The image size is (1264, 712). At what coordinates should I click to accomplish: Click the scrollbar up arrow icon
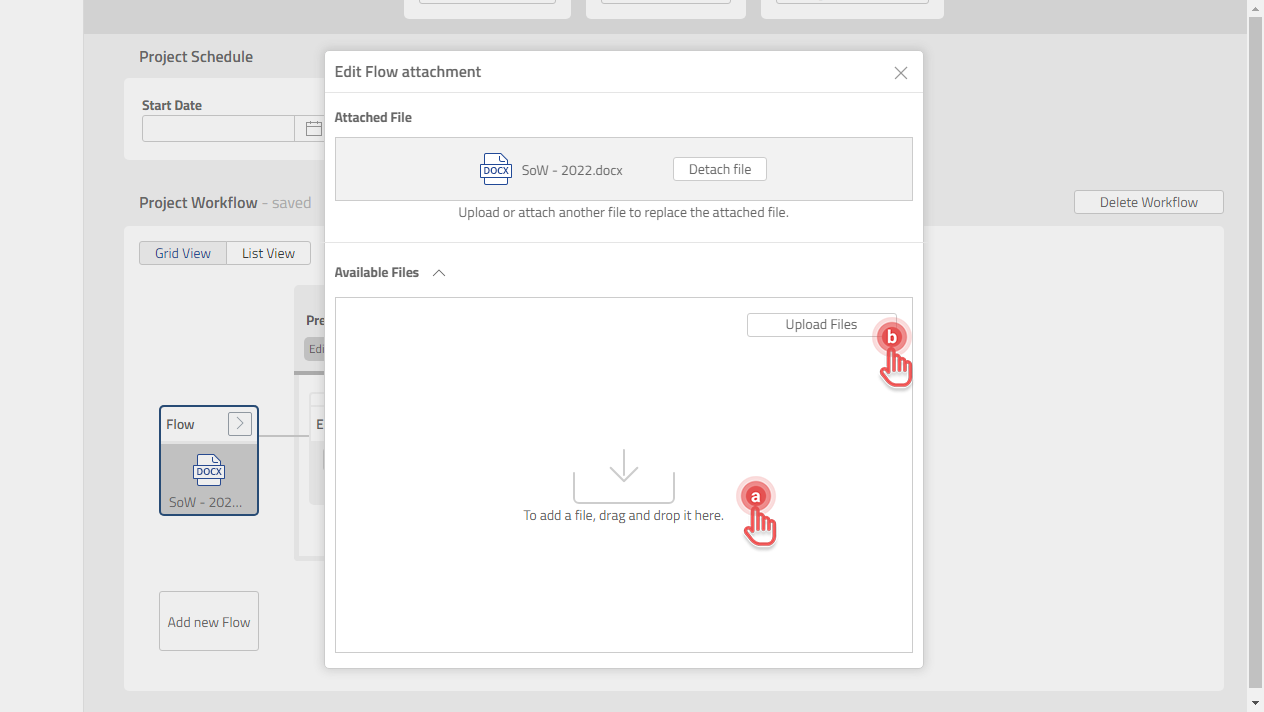point(1256,8)
